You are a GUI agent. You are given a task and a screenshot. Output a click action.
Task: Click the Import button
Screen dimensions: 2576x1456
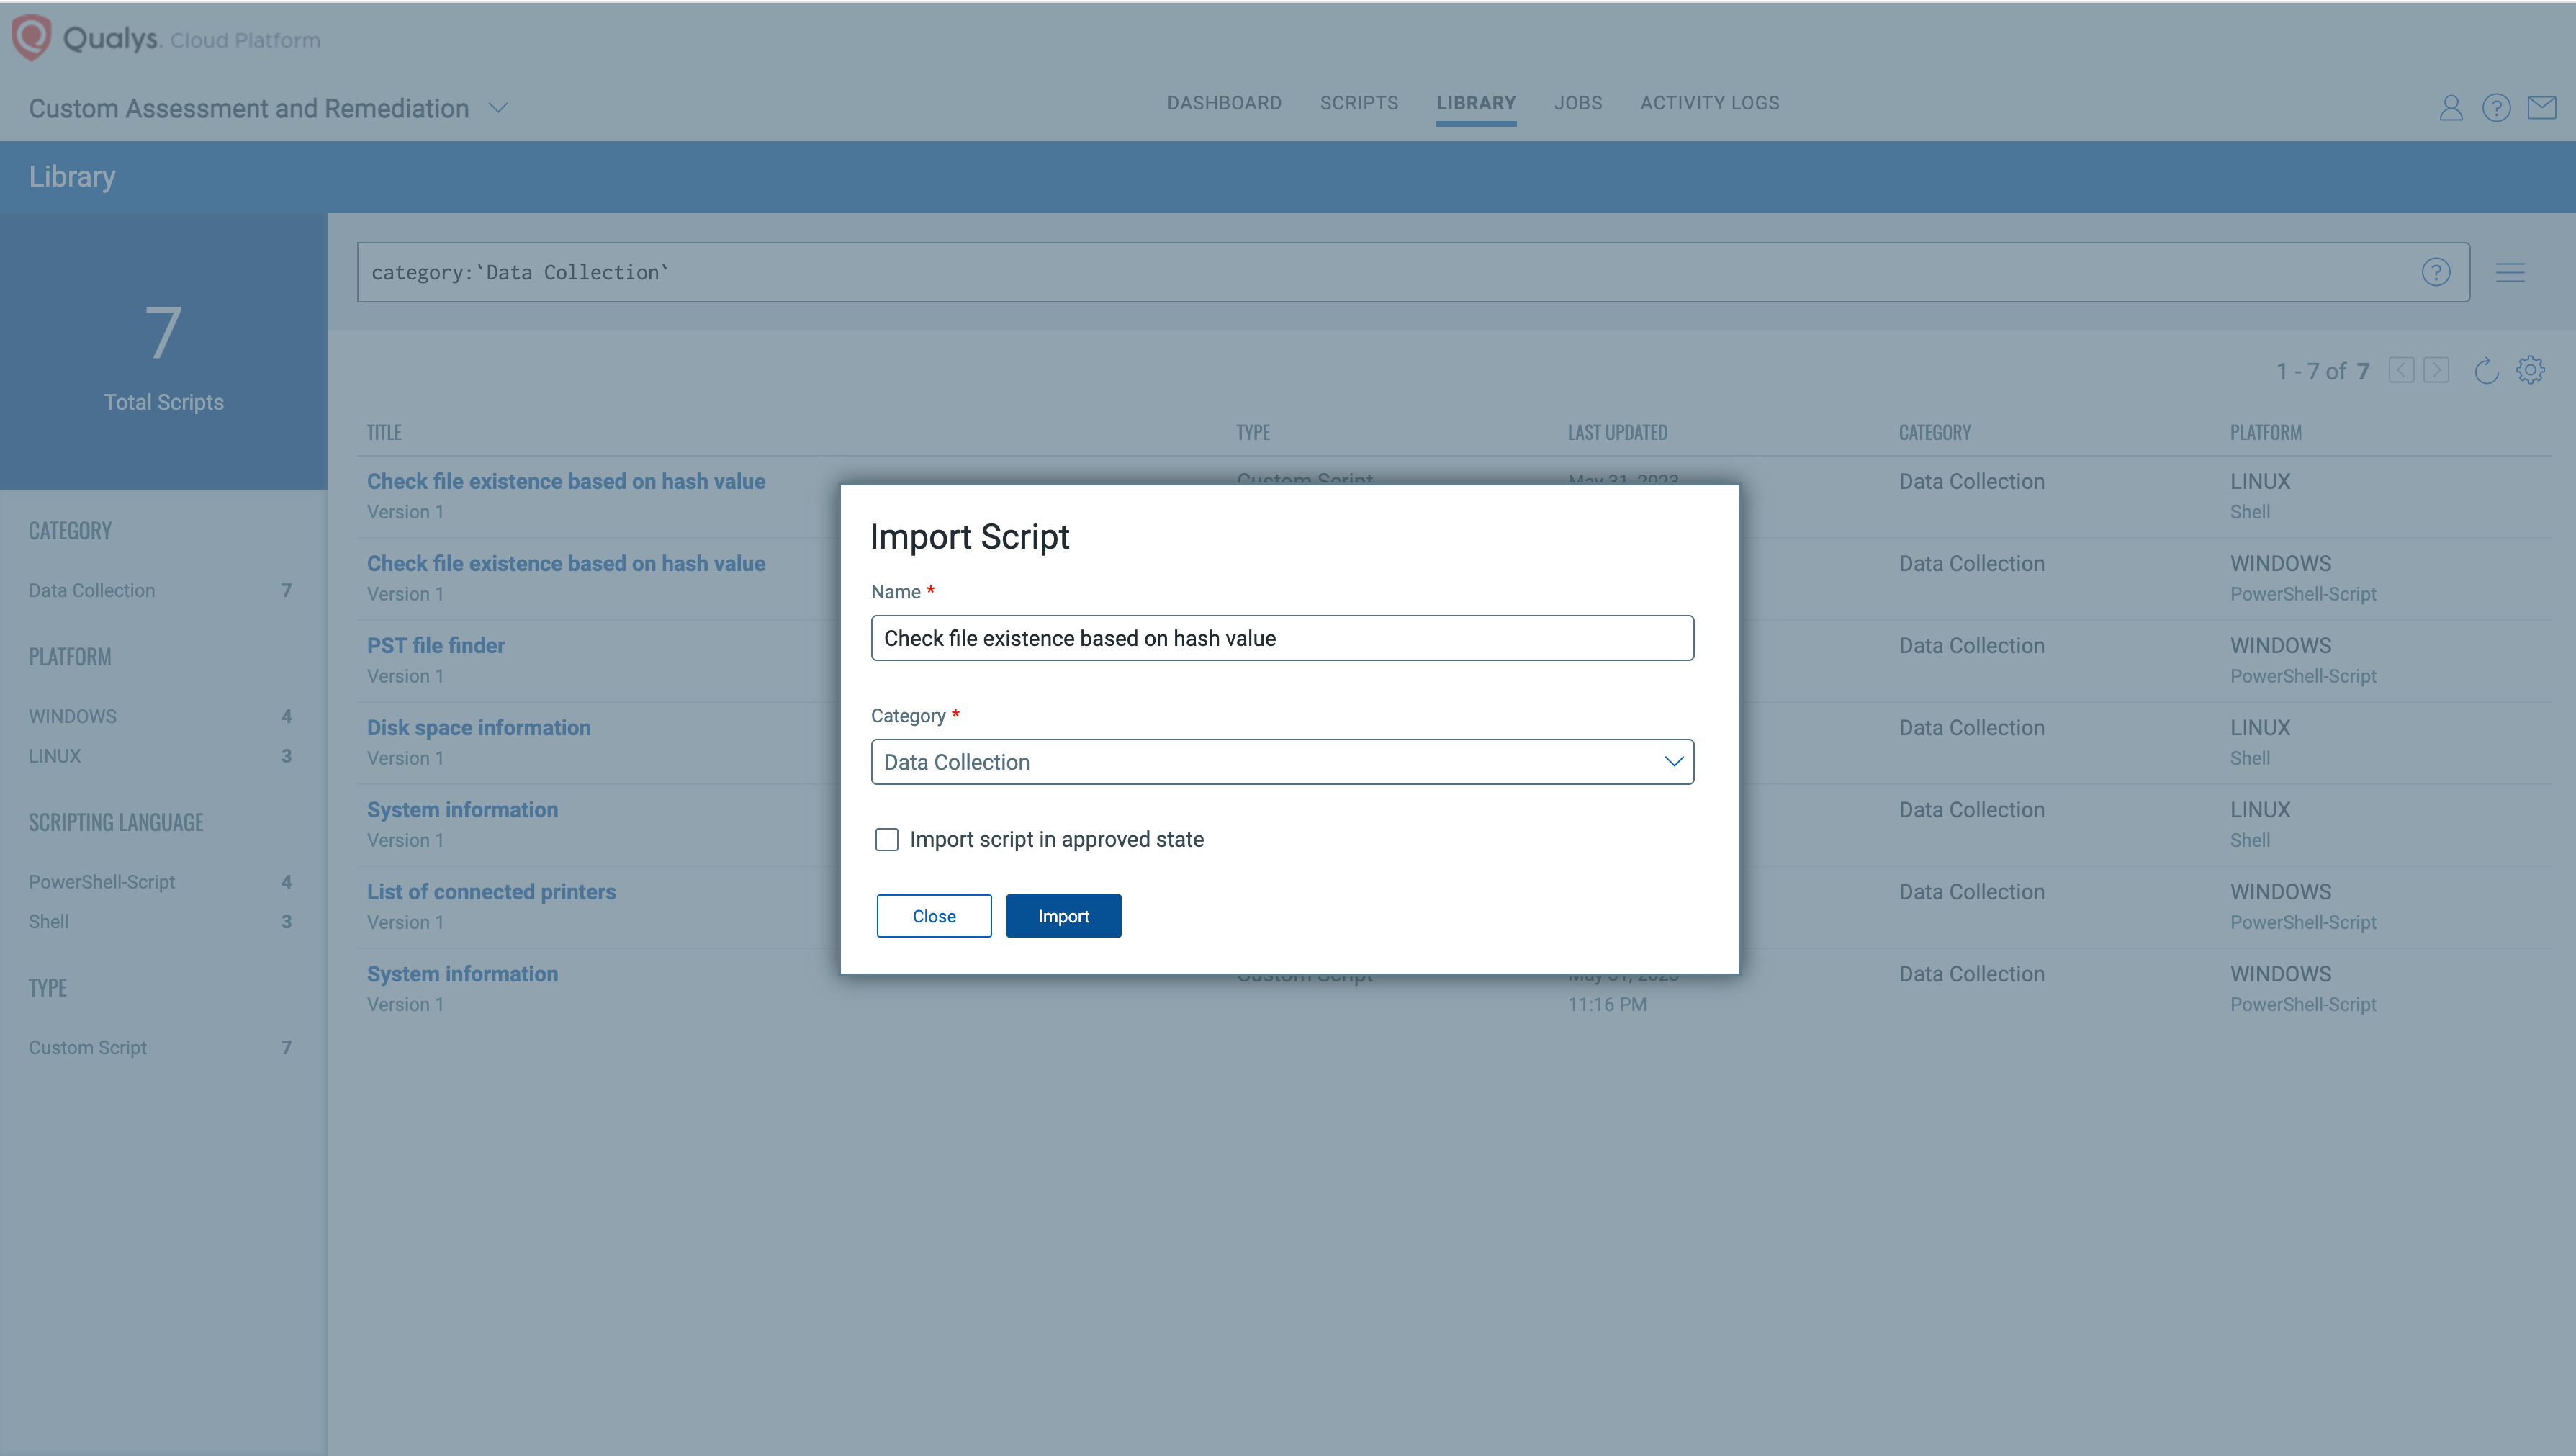(1063, 916)
